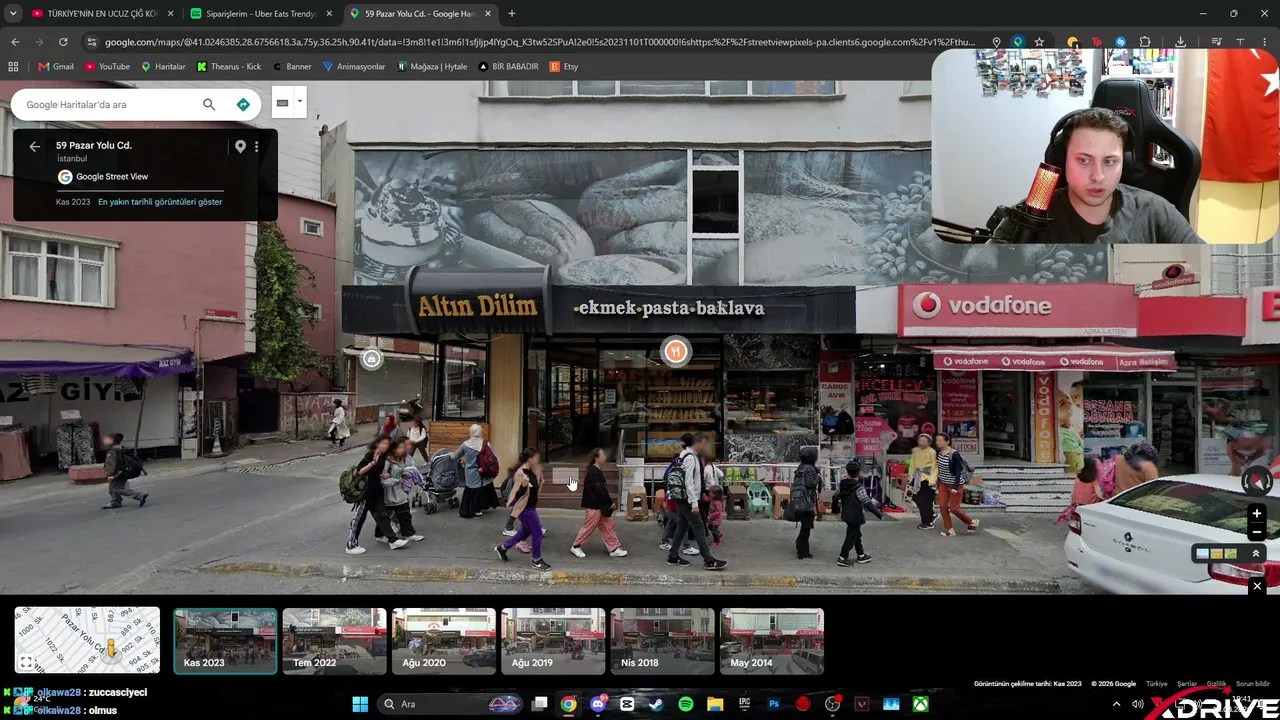The width and height of the screenshot is (1280, 720).
Task: Open Spotify from the taskbar
Action: pos(686,704)
